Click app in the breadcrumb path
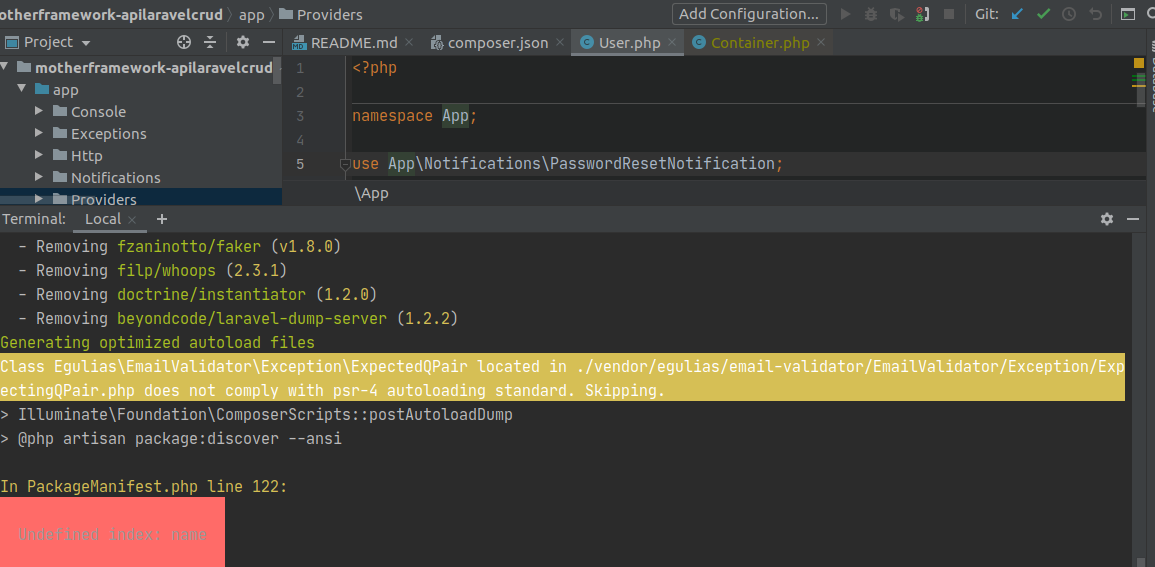This screenshot has height=567, width=1155. click(x=251, y=15)
